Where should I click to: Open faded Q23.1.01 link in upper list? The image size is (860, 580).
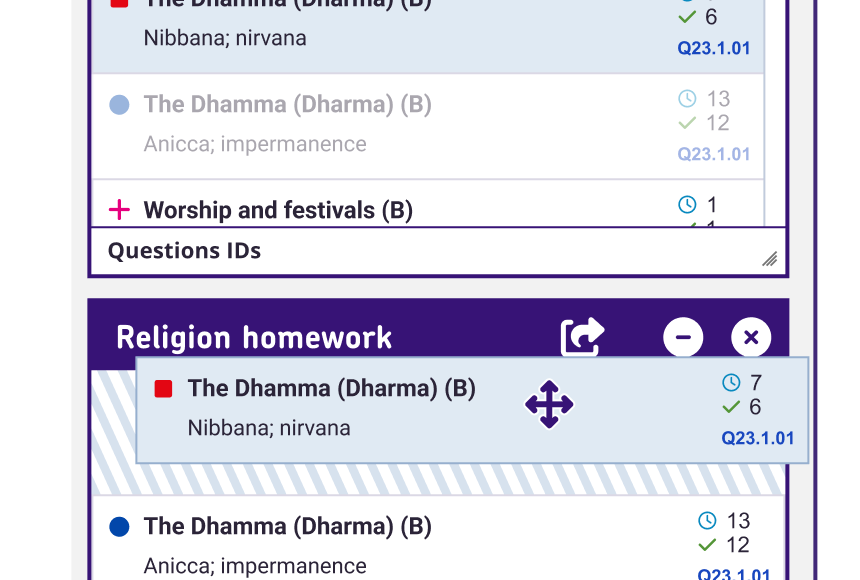(713, 154)
